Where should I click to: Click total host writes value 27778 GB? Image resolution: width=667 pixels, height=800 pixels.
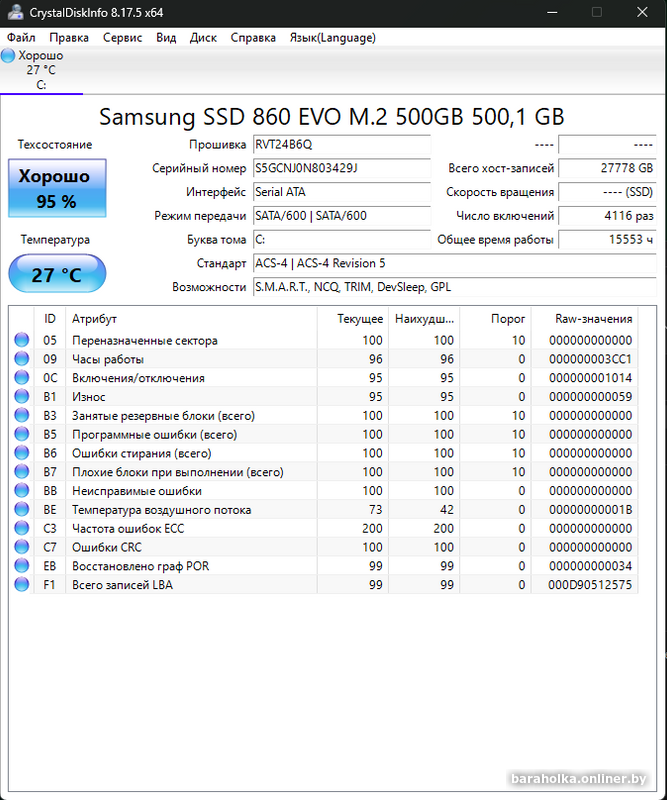pyautogui.click(x=607, y=168)
